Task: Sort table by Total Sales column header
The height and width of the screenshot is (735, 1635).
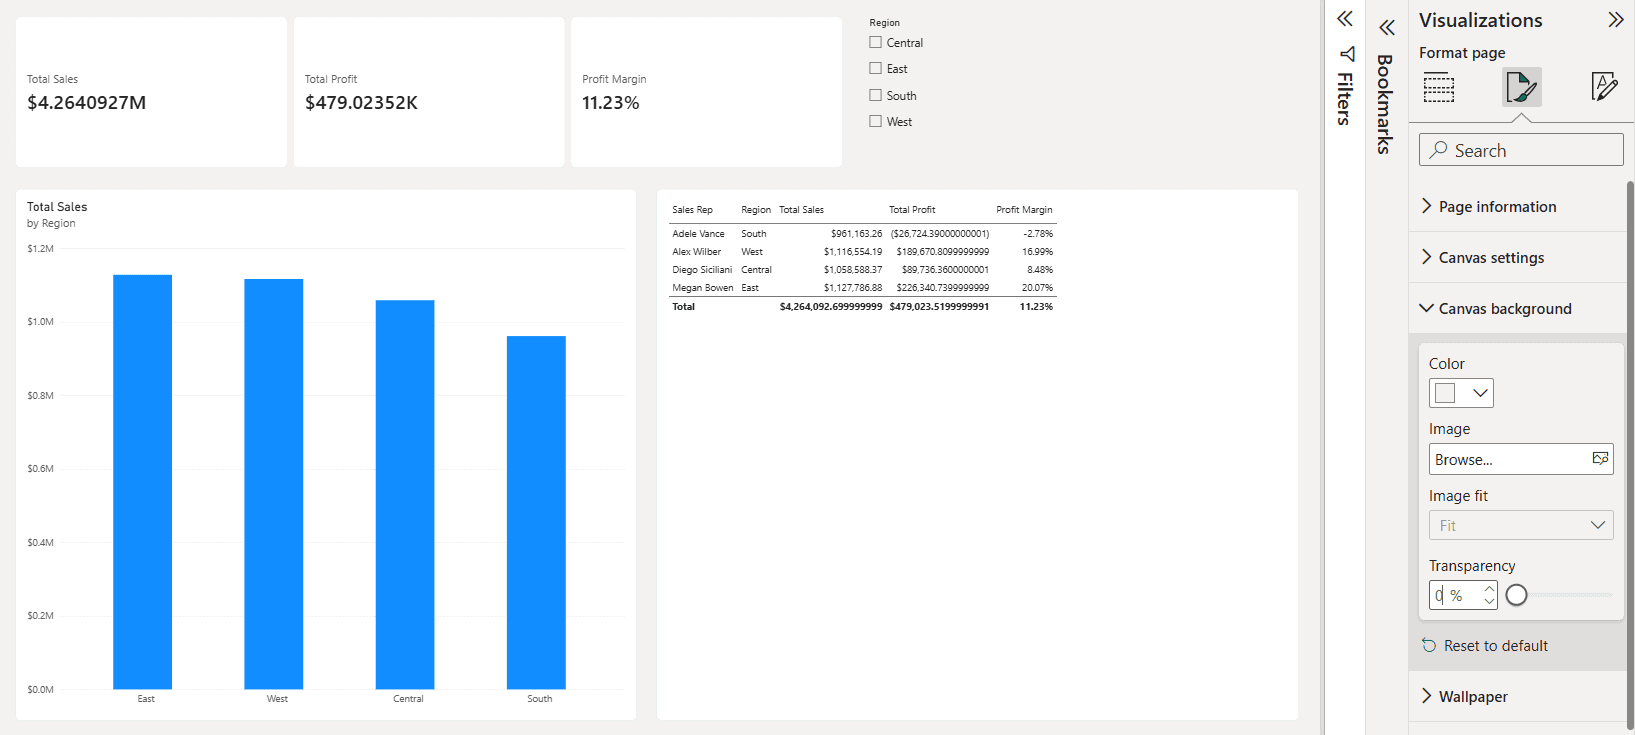Action: click(801, 209)
